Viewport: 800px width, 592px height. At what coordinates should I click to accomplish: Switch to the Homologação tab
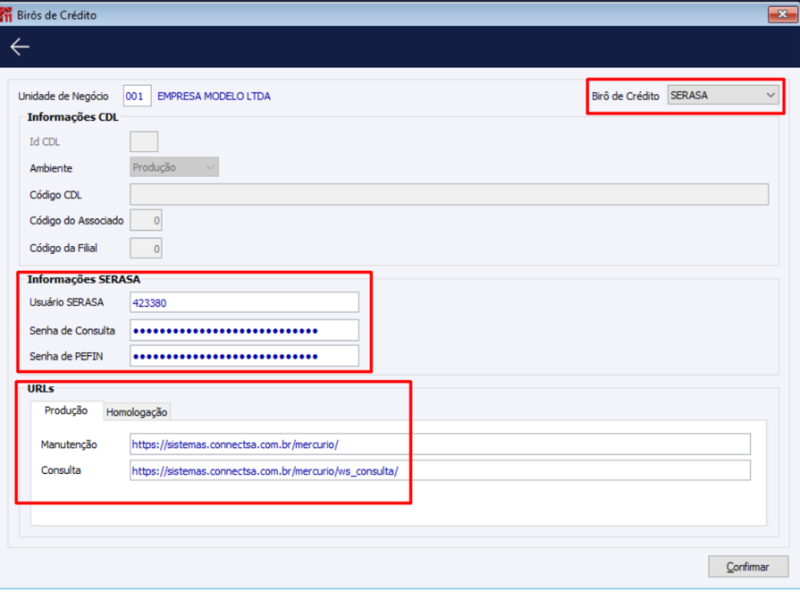[x=137, y=412]
